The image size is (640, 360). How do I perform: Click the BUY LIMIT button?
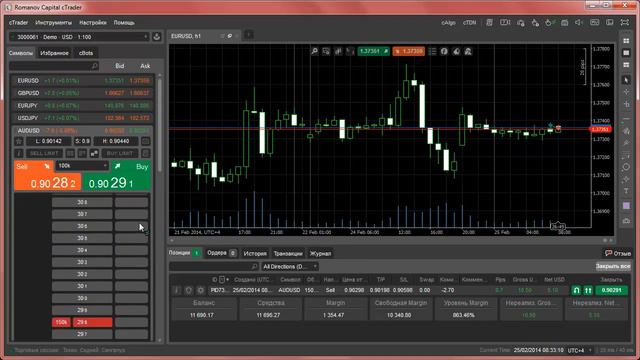pyautogui.click(x=120, y=153)
